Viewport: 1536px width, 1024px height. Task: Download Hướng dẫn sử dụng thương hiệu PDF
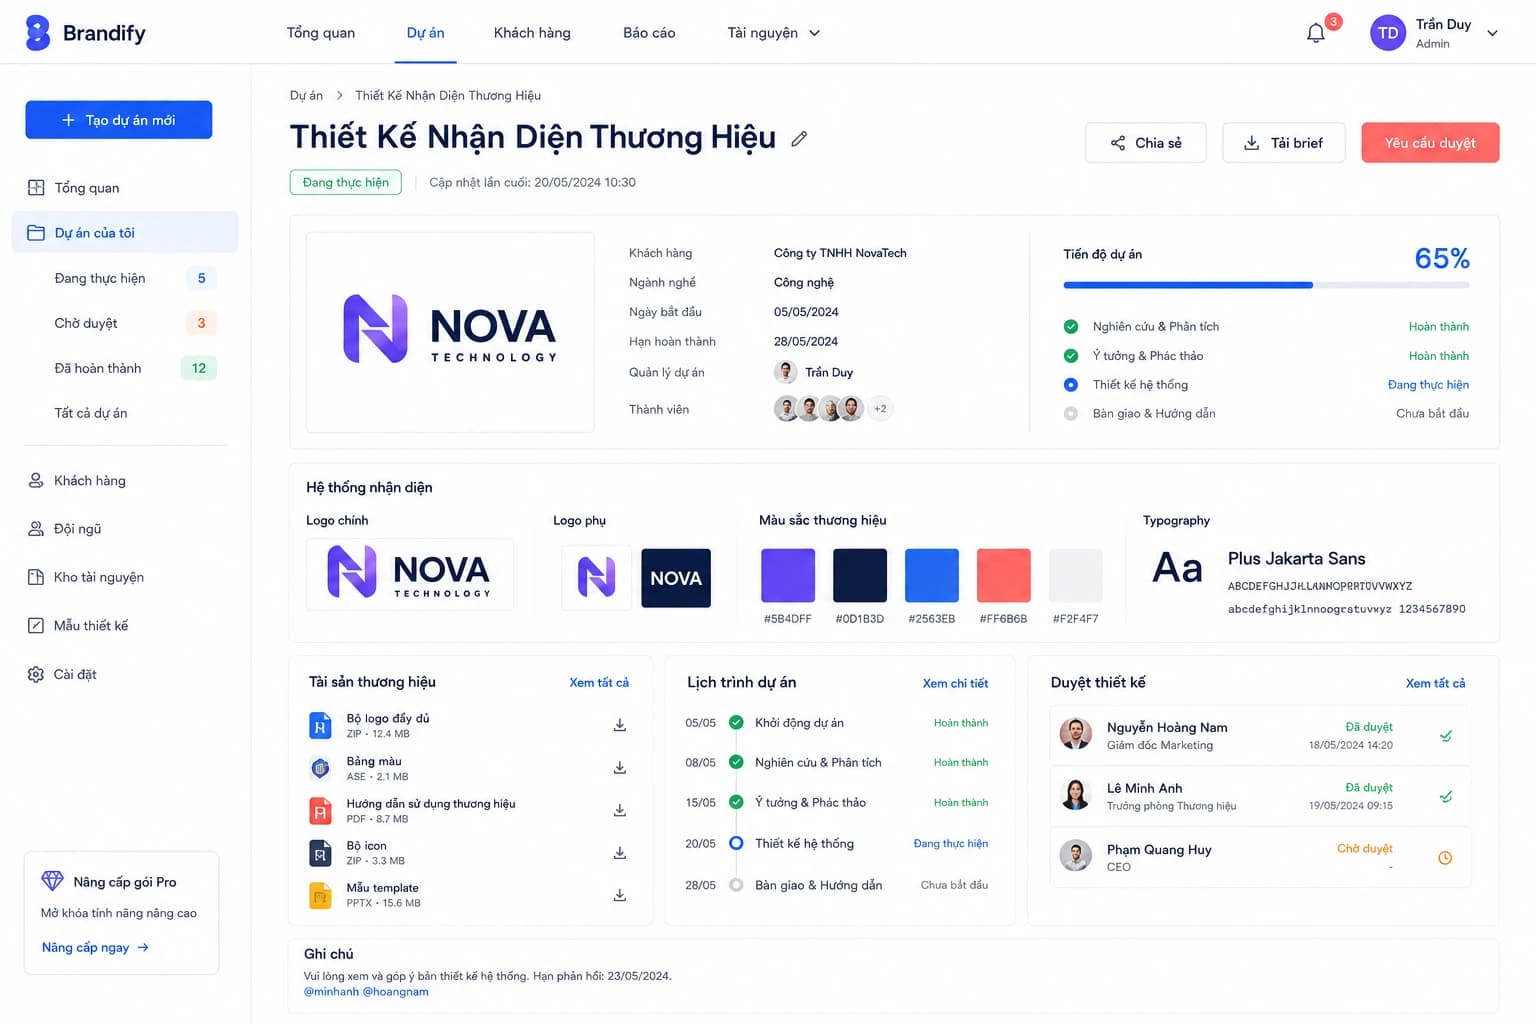coord(620,810)
